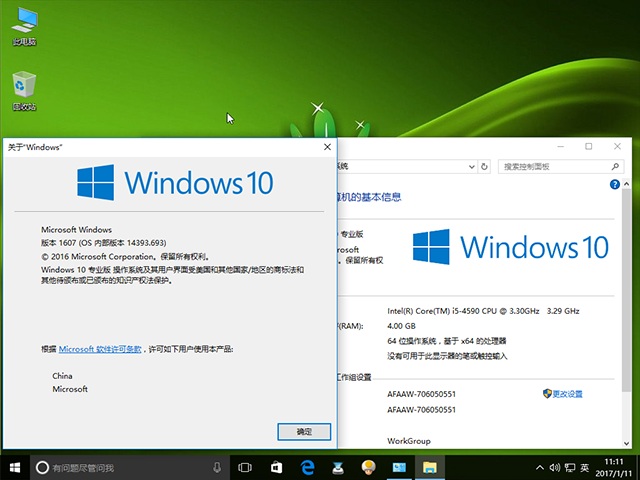Screen dimensions: 640x480
Task: Open File Explorer from the taskbar
Action: click(430, 467)
